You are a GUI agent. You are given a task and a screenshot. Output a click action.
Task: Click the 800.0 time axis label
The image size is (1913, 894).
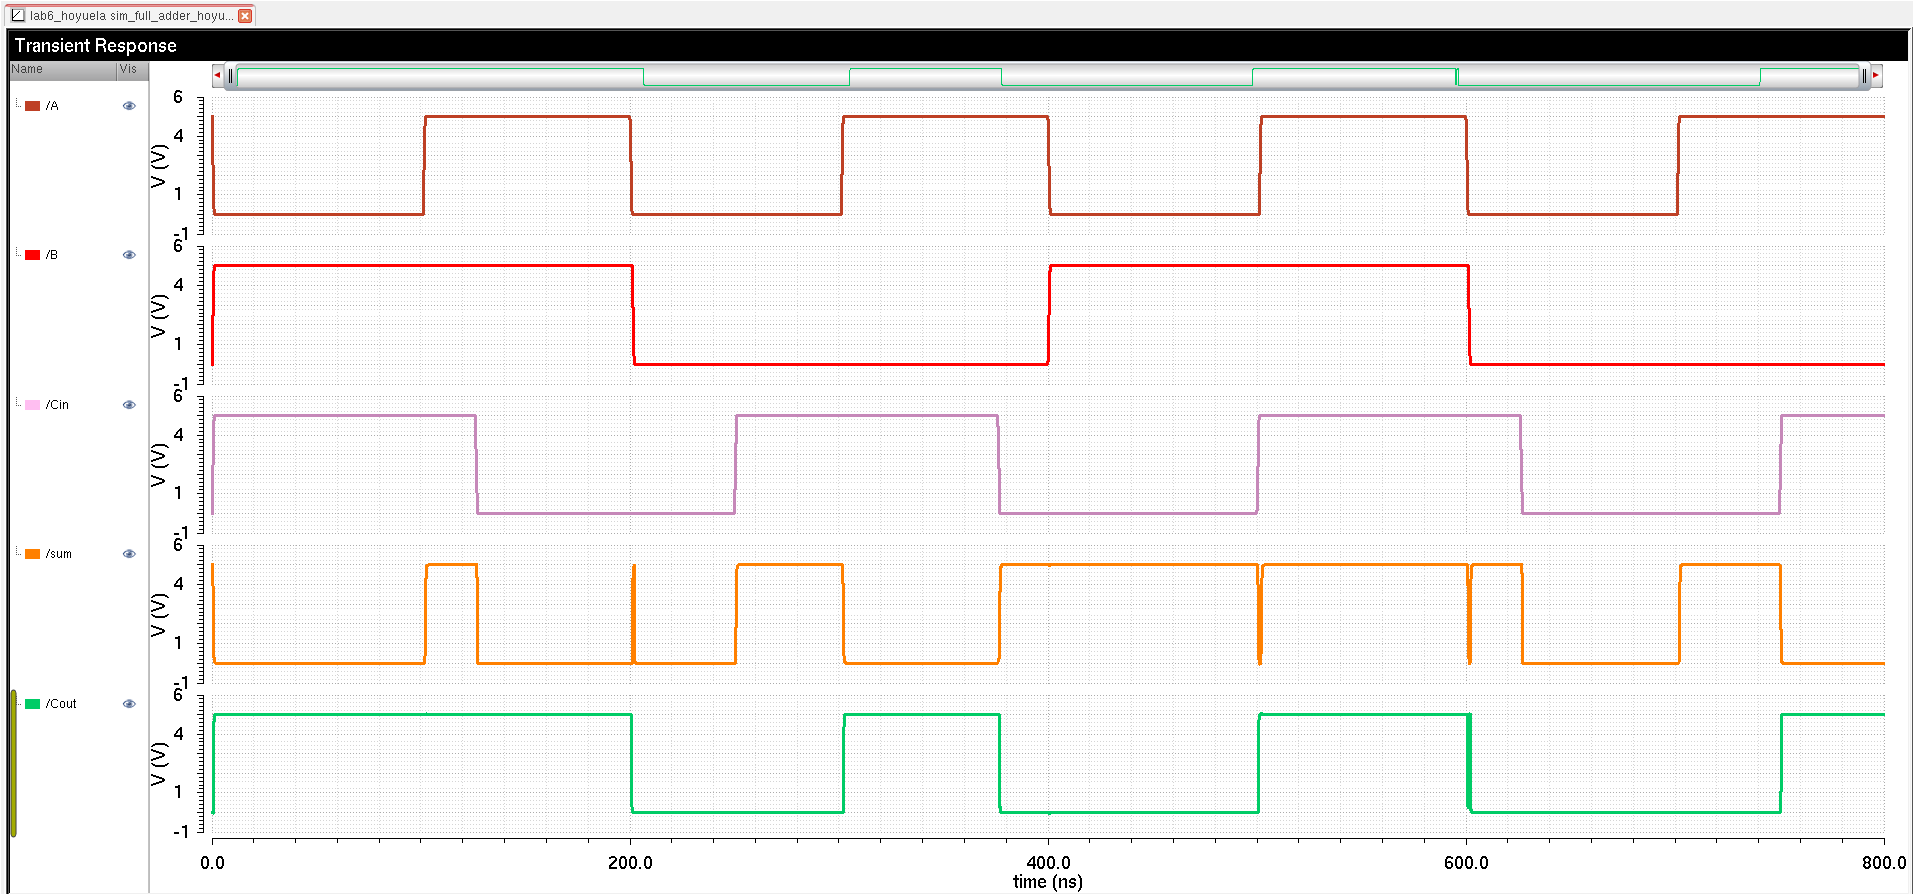click(1884, 863)
